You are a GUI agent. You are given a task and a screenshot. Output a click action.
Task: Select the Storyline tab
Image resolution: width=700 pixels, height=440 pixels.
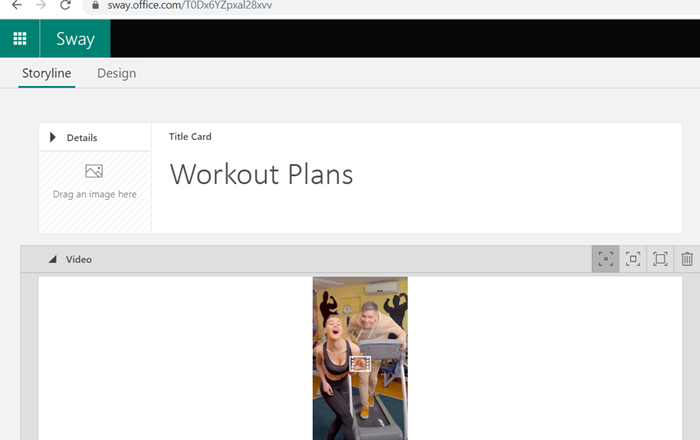(x=46, y=73)
